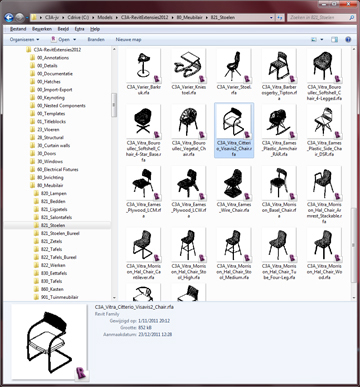The image size is (360, 387).
Task: Open the address bar history dropdown arrow
Action: coord(271,17)
